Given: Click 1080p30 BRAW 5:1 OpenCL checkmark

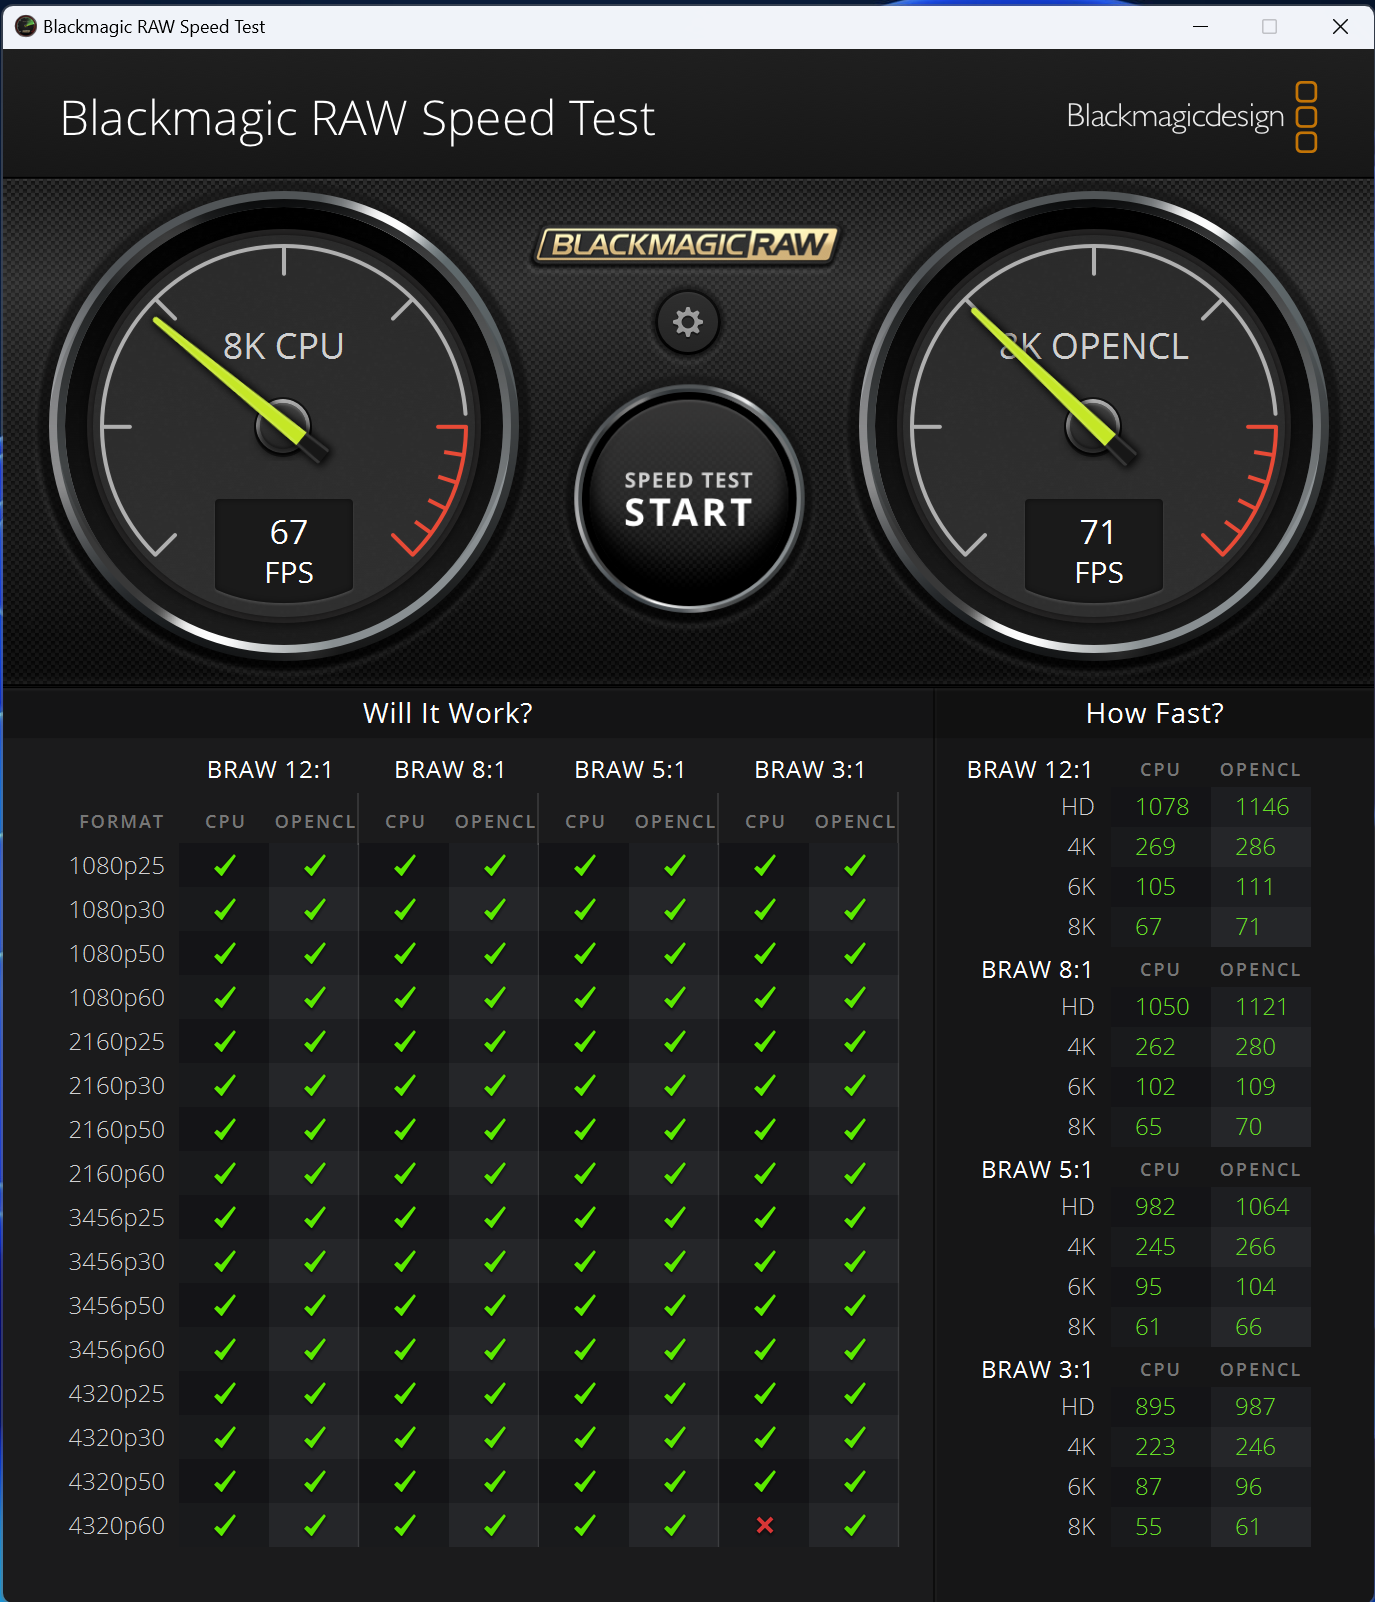Looking at the screenshot, I should (675, 909).
